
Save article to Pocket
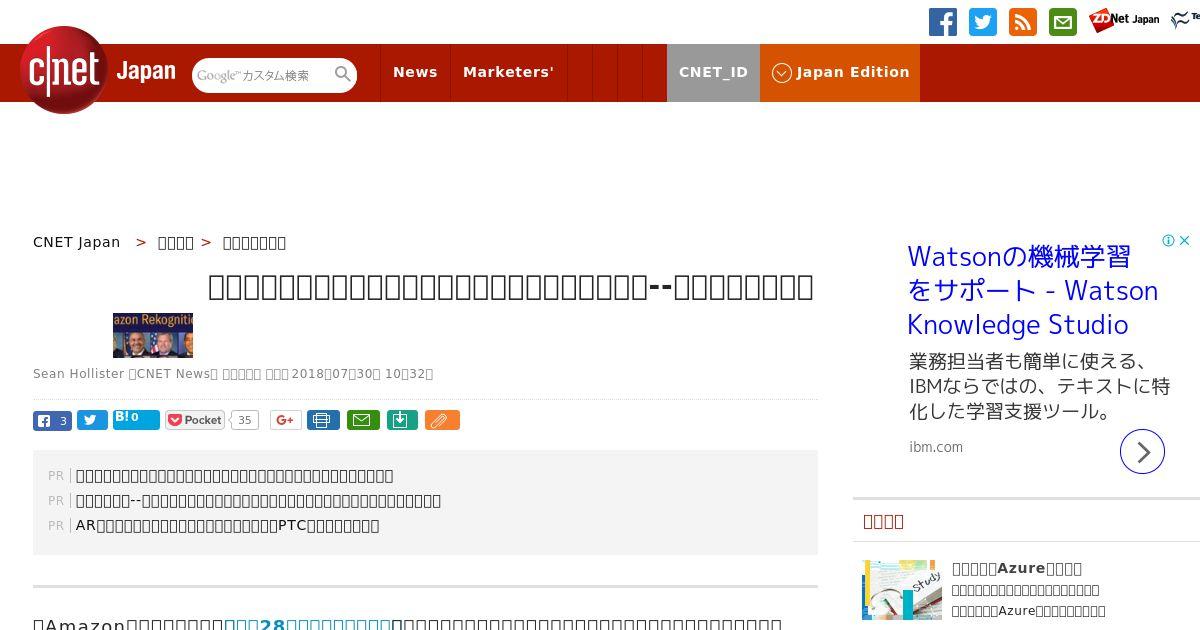[x=196, y=420]
